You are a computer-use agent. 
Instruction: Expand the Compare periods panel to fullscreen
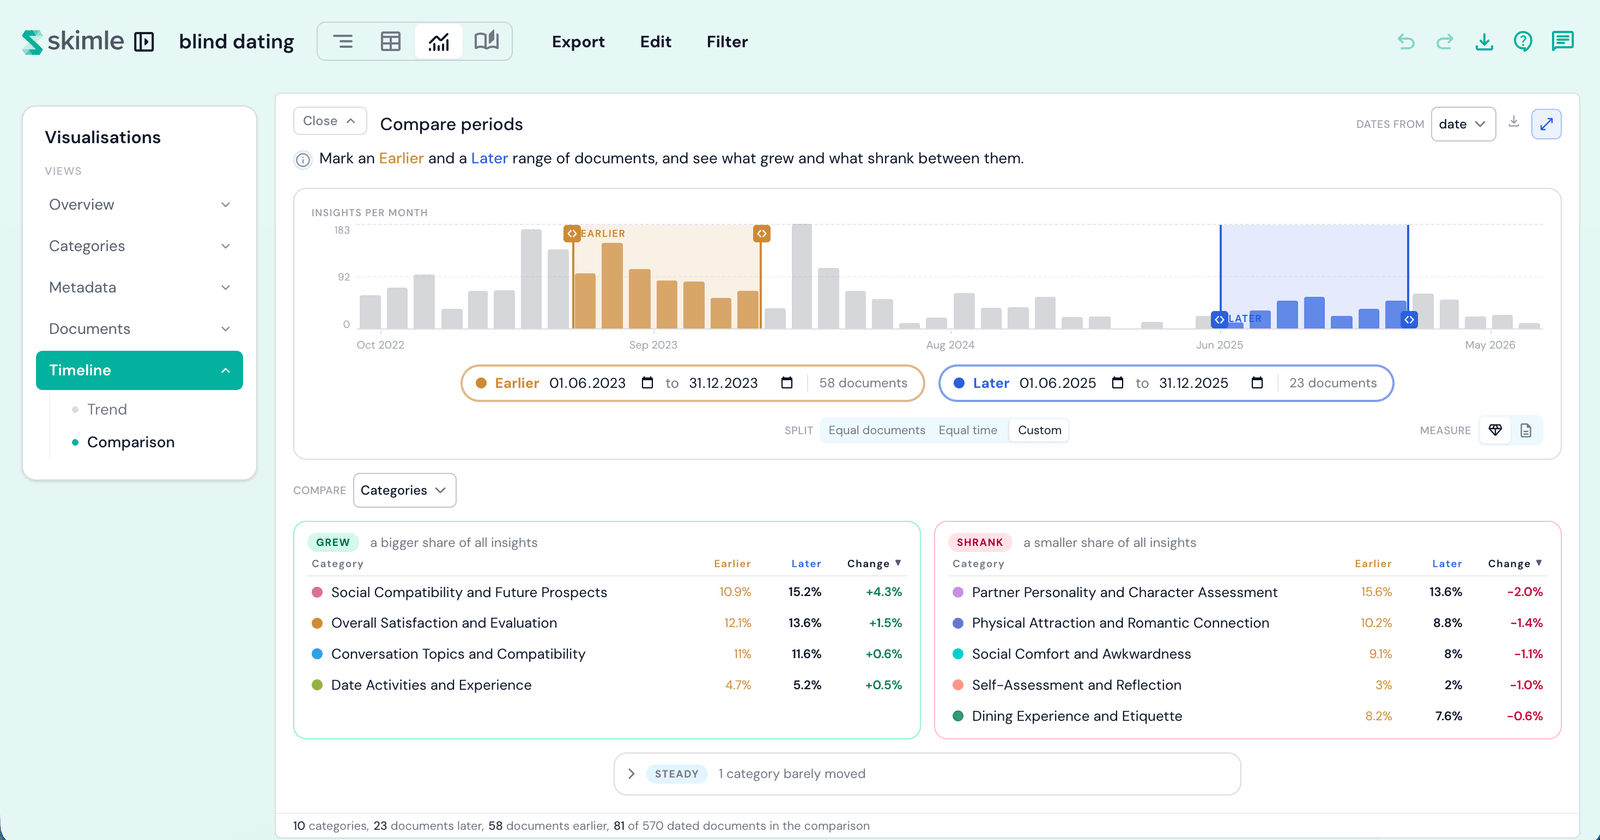[x=1546, y=124]
